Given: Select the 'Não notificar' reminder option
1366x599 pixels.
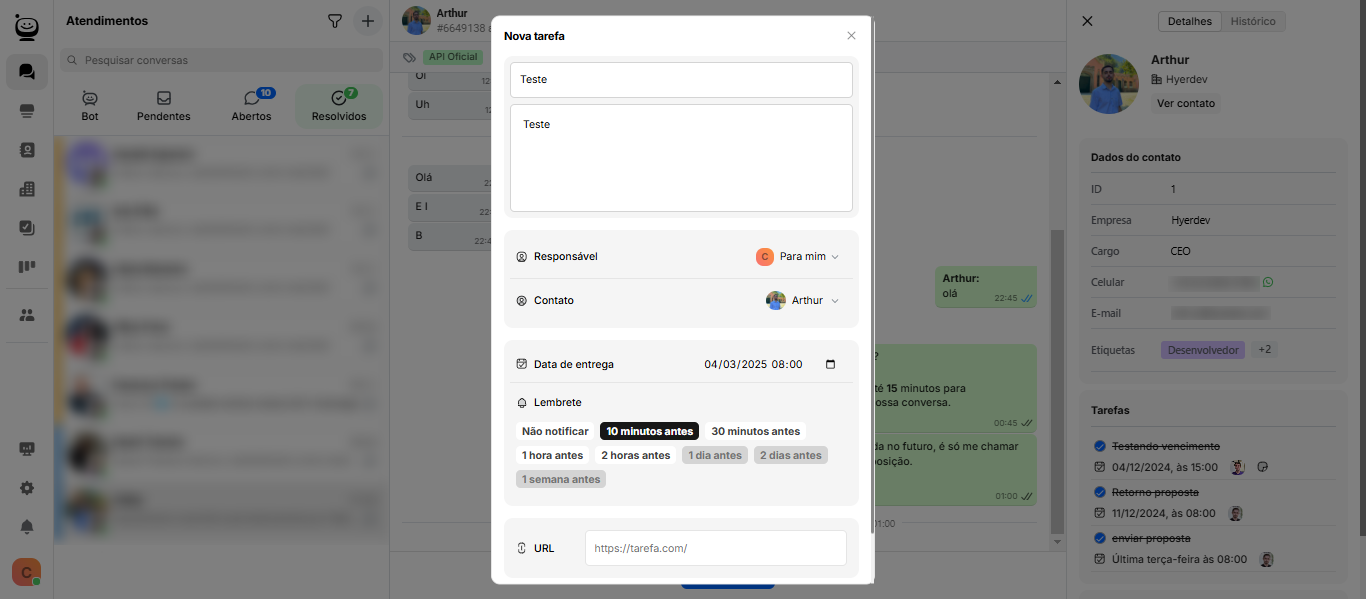Looking at the screenshot, I should [555, 432].
